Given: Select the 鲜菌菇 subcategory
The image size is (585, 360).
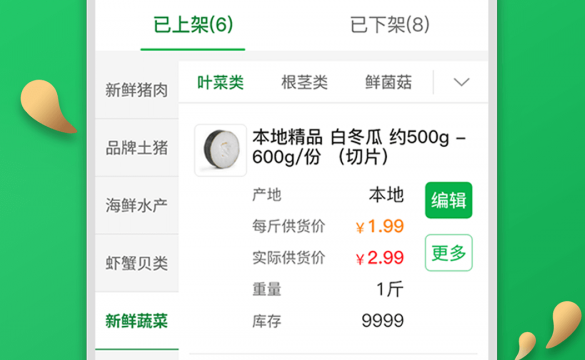Looking at the screenshot, I should coord(388,82).
